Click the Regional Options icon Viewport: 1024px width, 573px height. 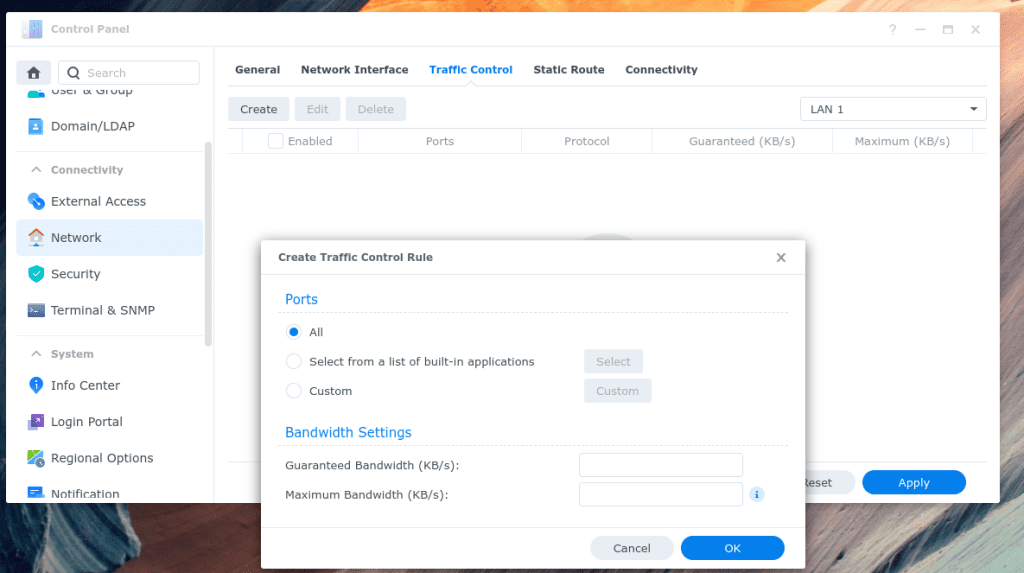(x=36, y=458)
